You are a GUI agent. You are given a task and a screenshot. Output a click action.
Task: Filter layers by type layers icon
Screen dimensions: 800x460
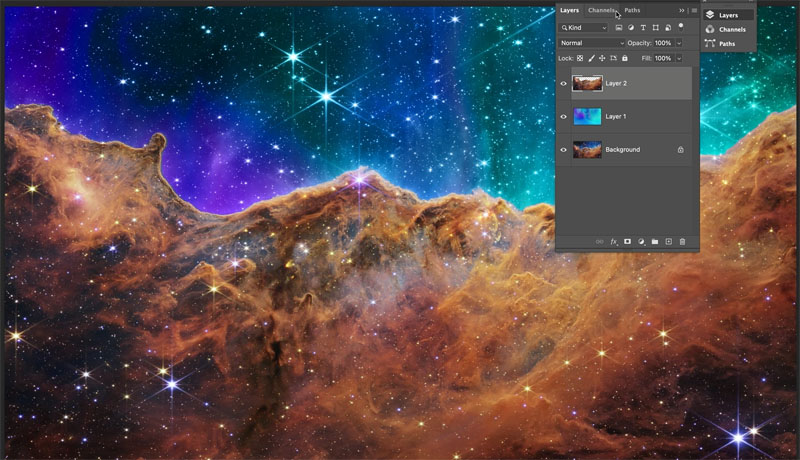pyautogui.click(x=643, y=28)
